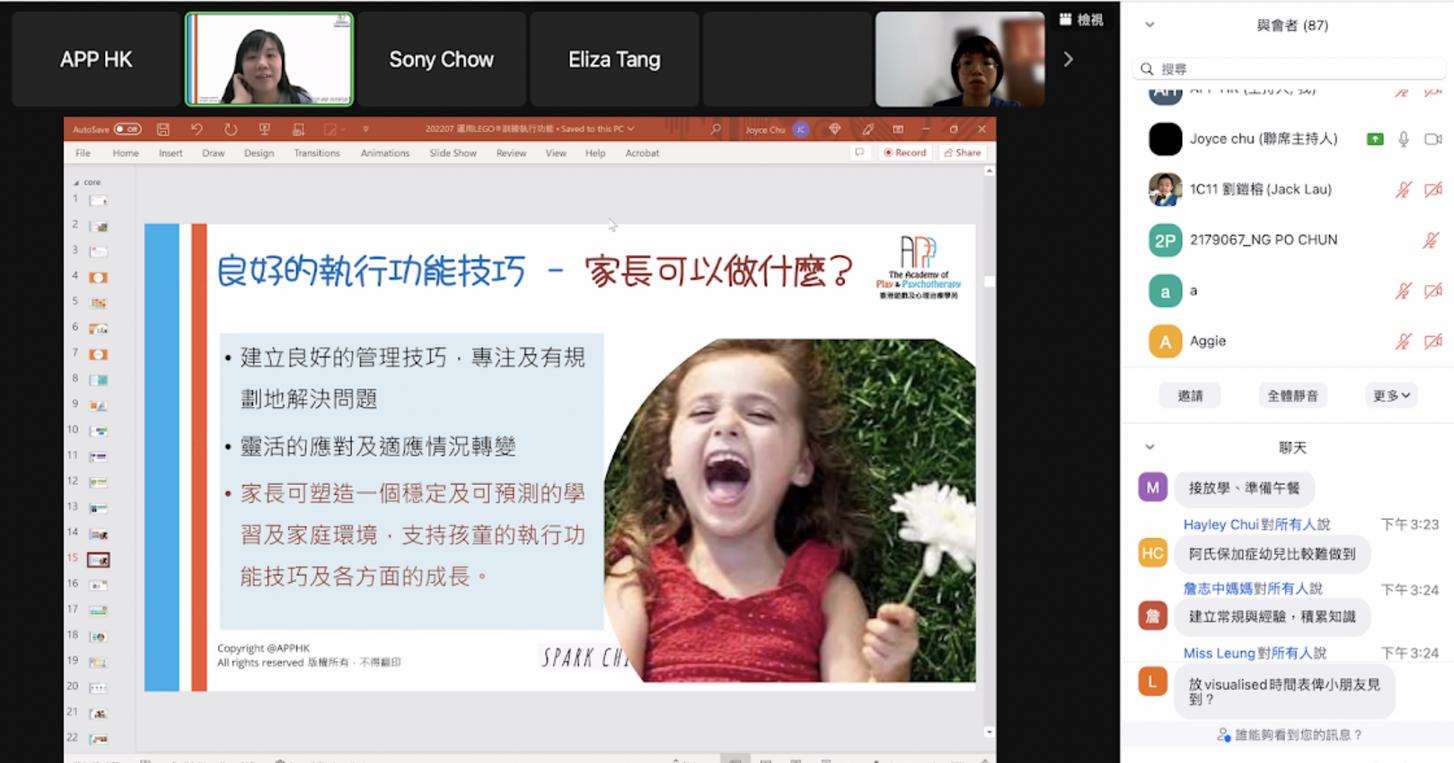Click the Sony Chow video tile
This screenshot has height=763, width=1454.
tap(441, 59)
